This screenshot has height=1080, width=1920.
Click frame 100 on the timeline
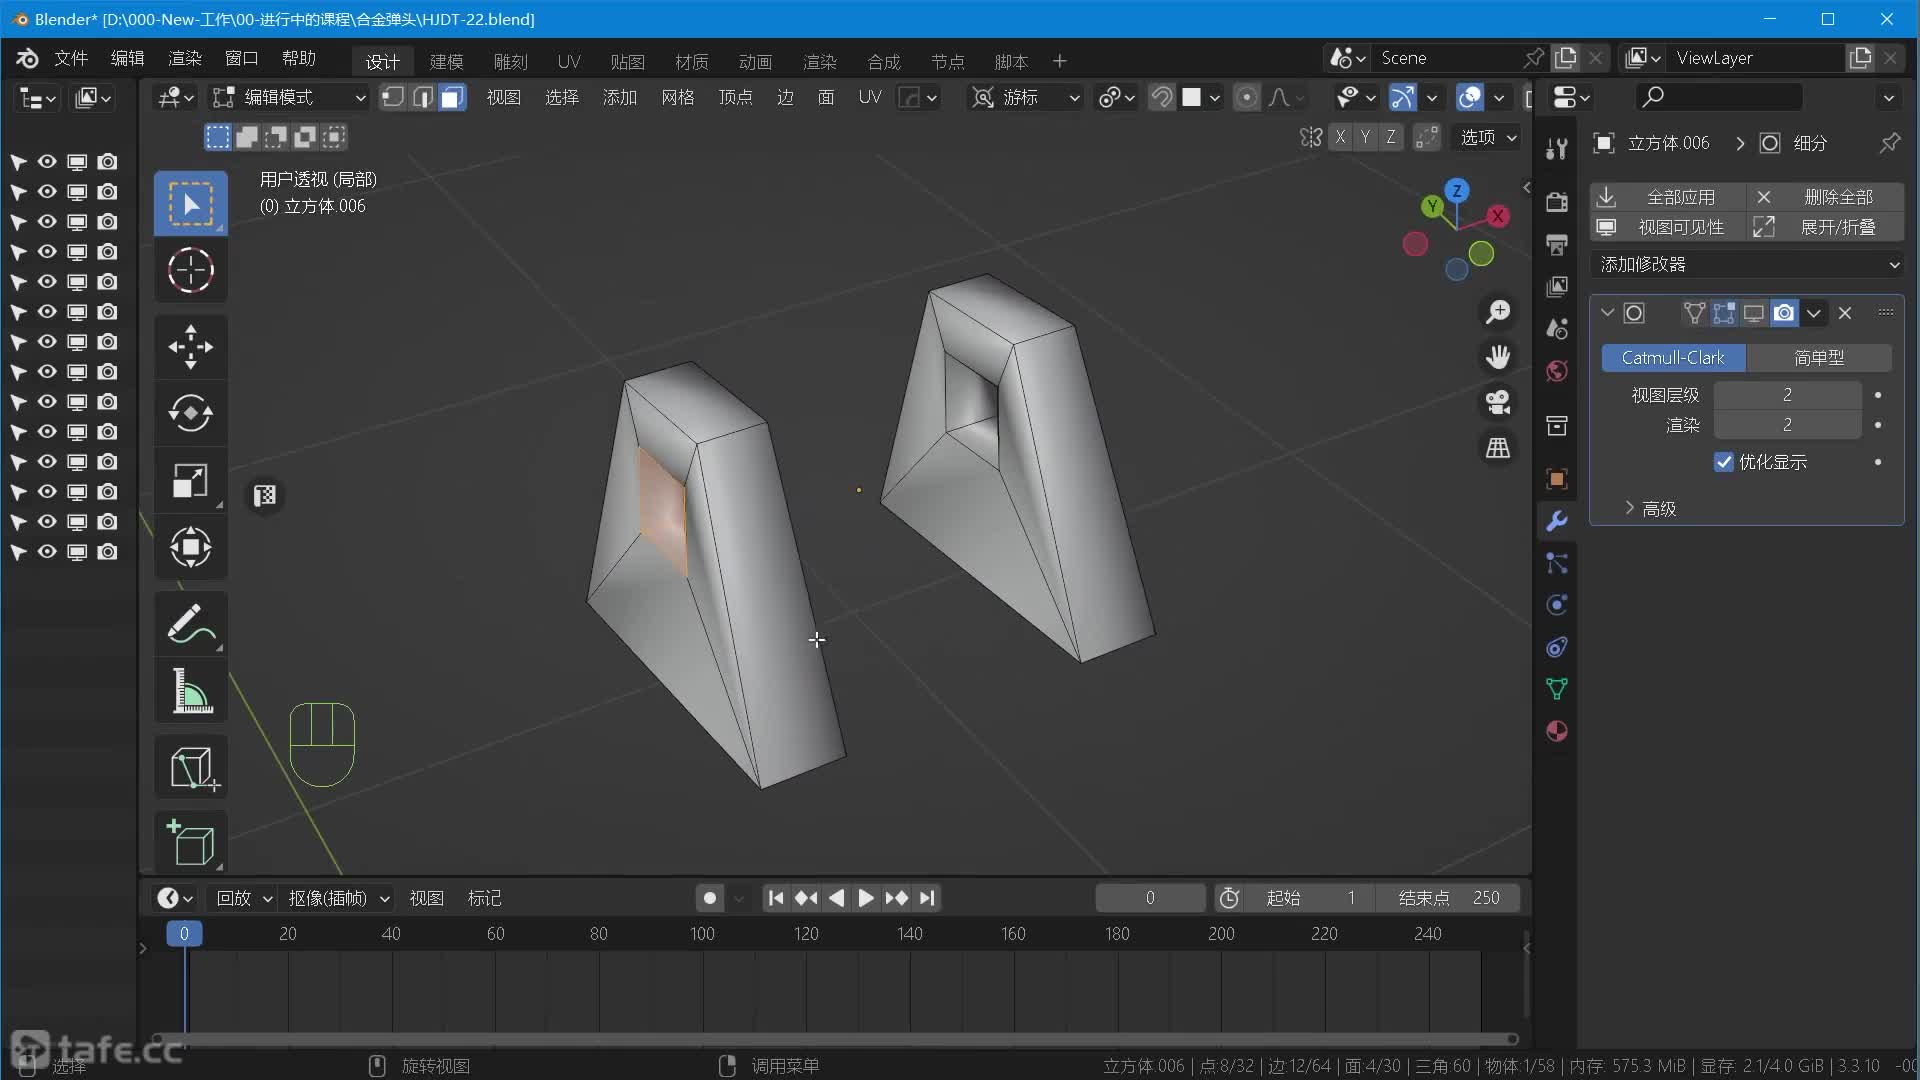click(702, 933)
